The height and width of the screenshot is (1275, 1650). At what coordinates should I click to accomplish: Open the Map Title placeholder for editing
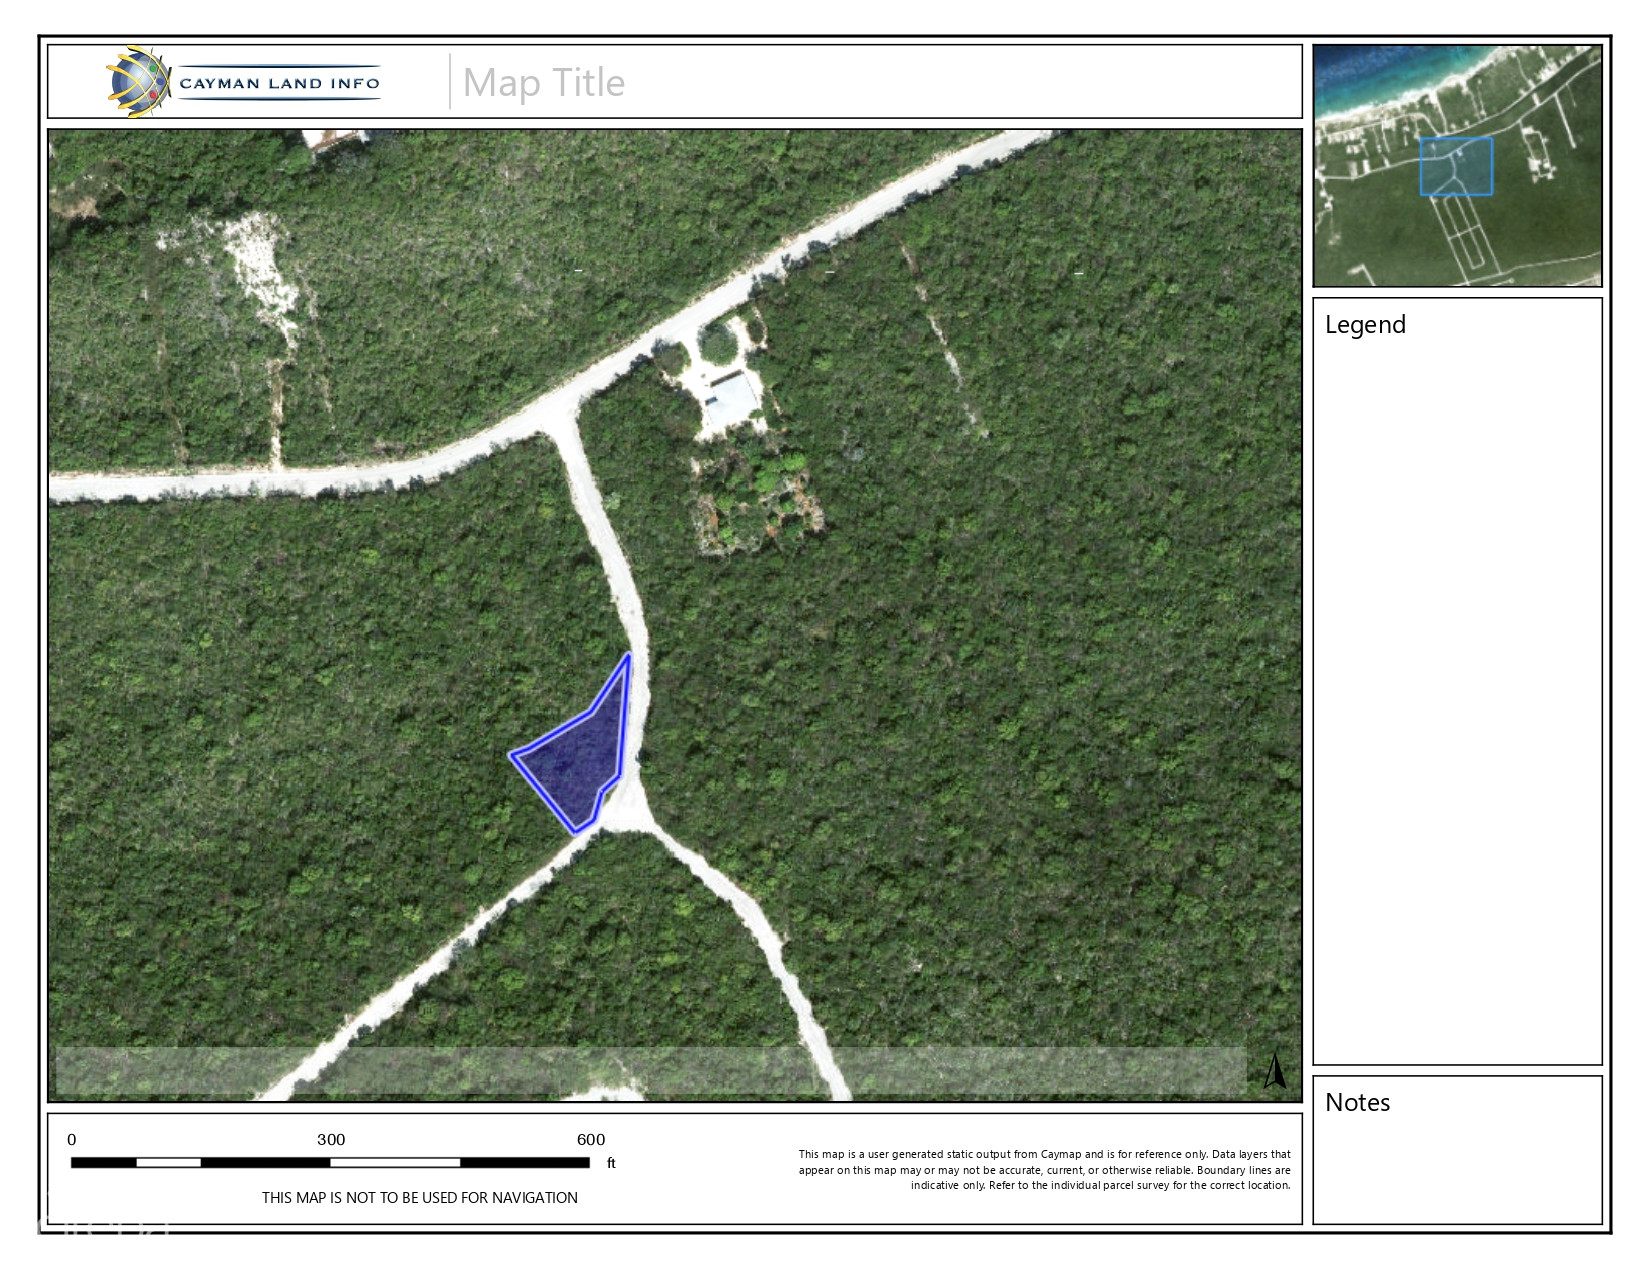[543, 83]
